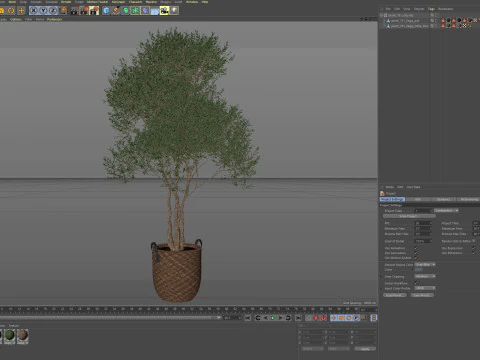
Task: Toggle Use Expression checkbox
Action: pos(474,248)
